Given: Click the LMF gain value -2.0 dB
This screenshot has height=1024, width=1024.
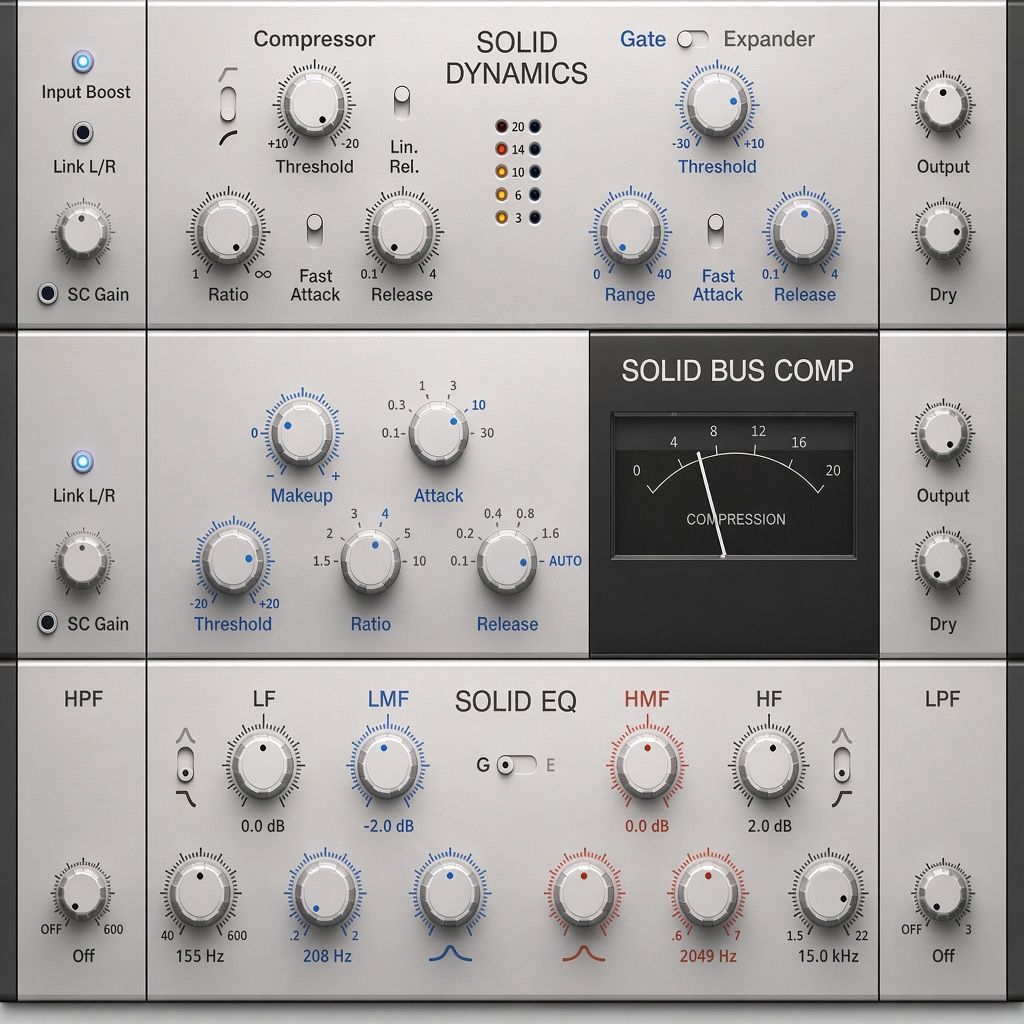Looking at the screenshot, I should [389, 826].
